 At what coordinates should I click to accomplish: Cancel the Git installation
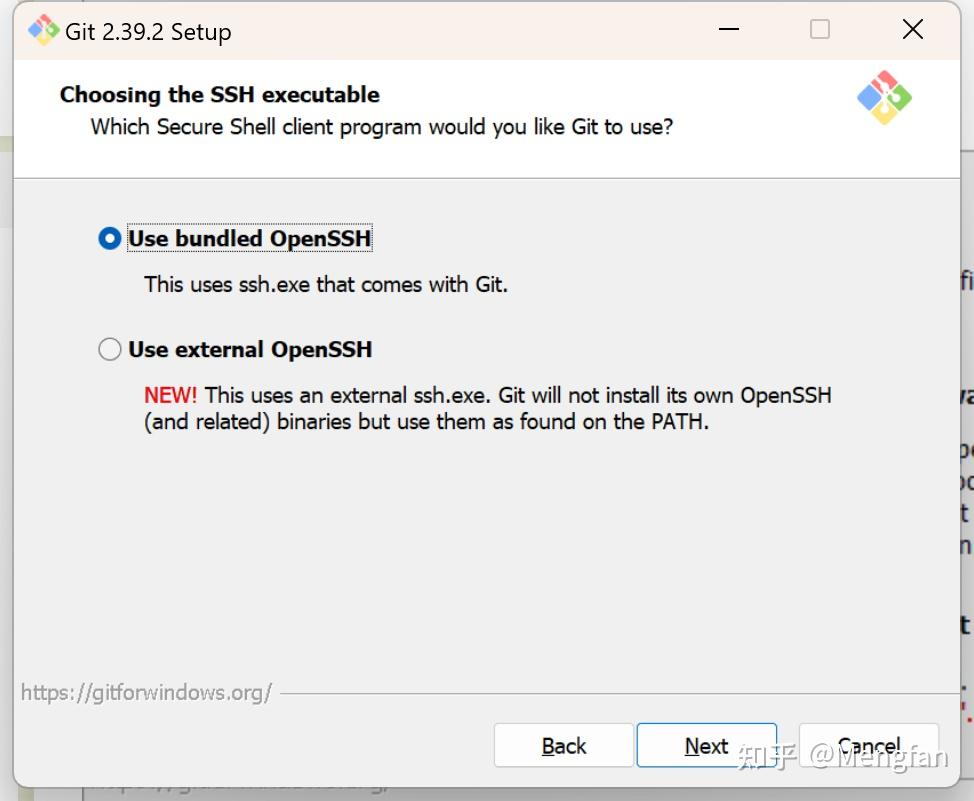pyautogui.click(x=868, y=746)
